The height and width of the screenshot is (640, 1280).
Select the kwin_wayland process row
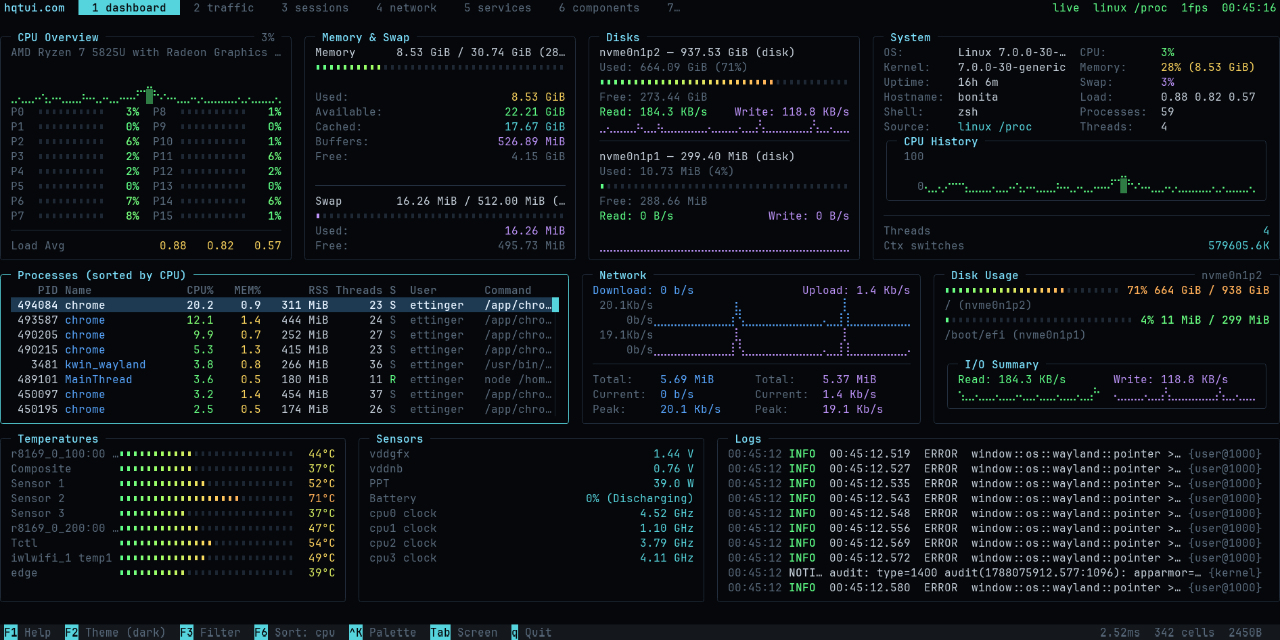click(285, 365)
